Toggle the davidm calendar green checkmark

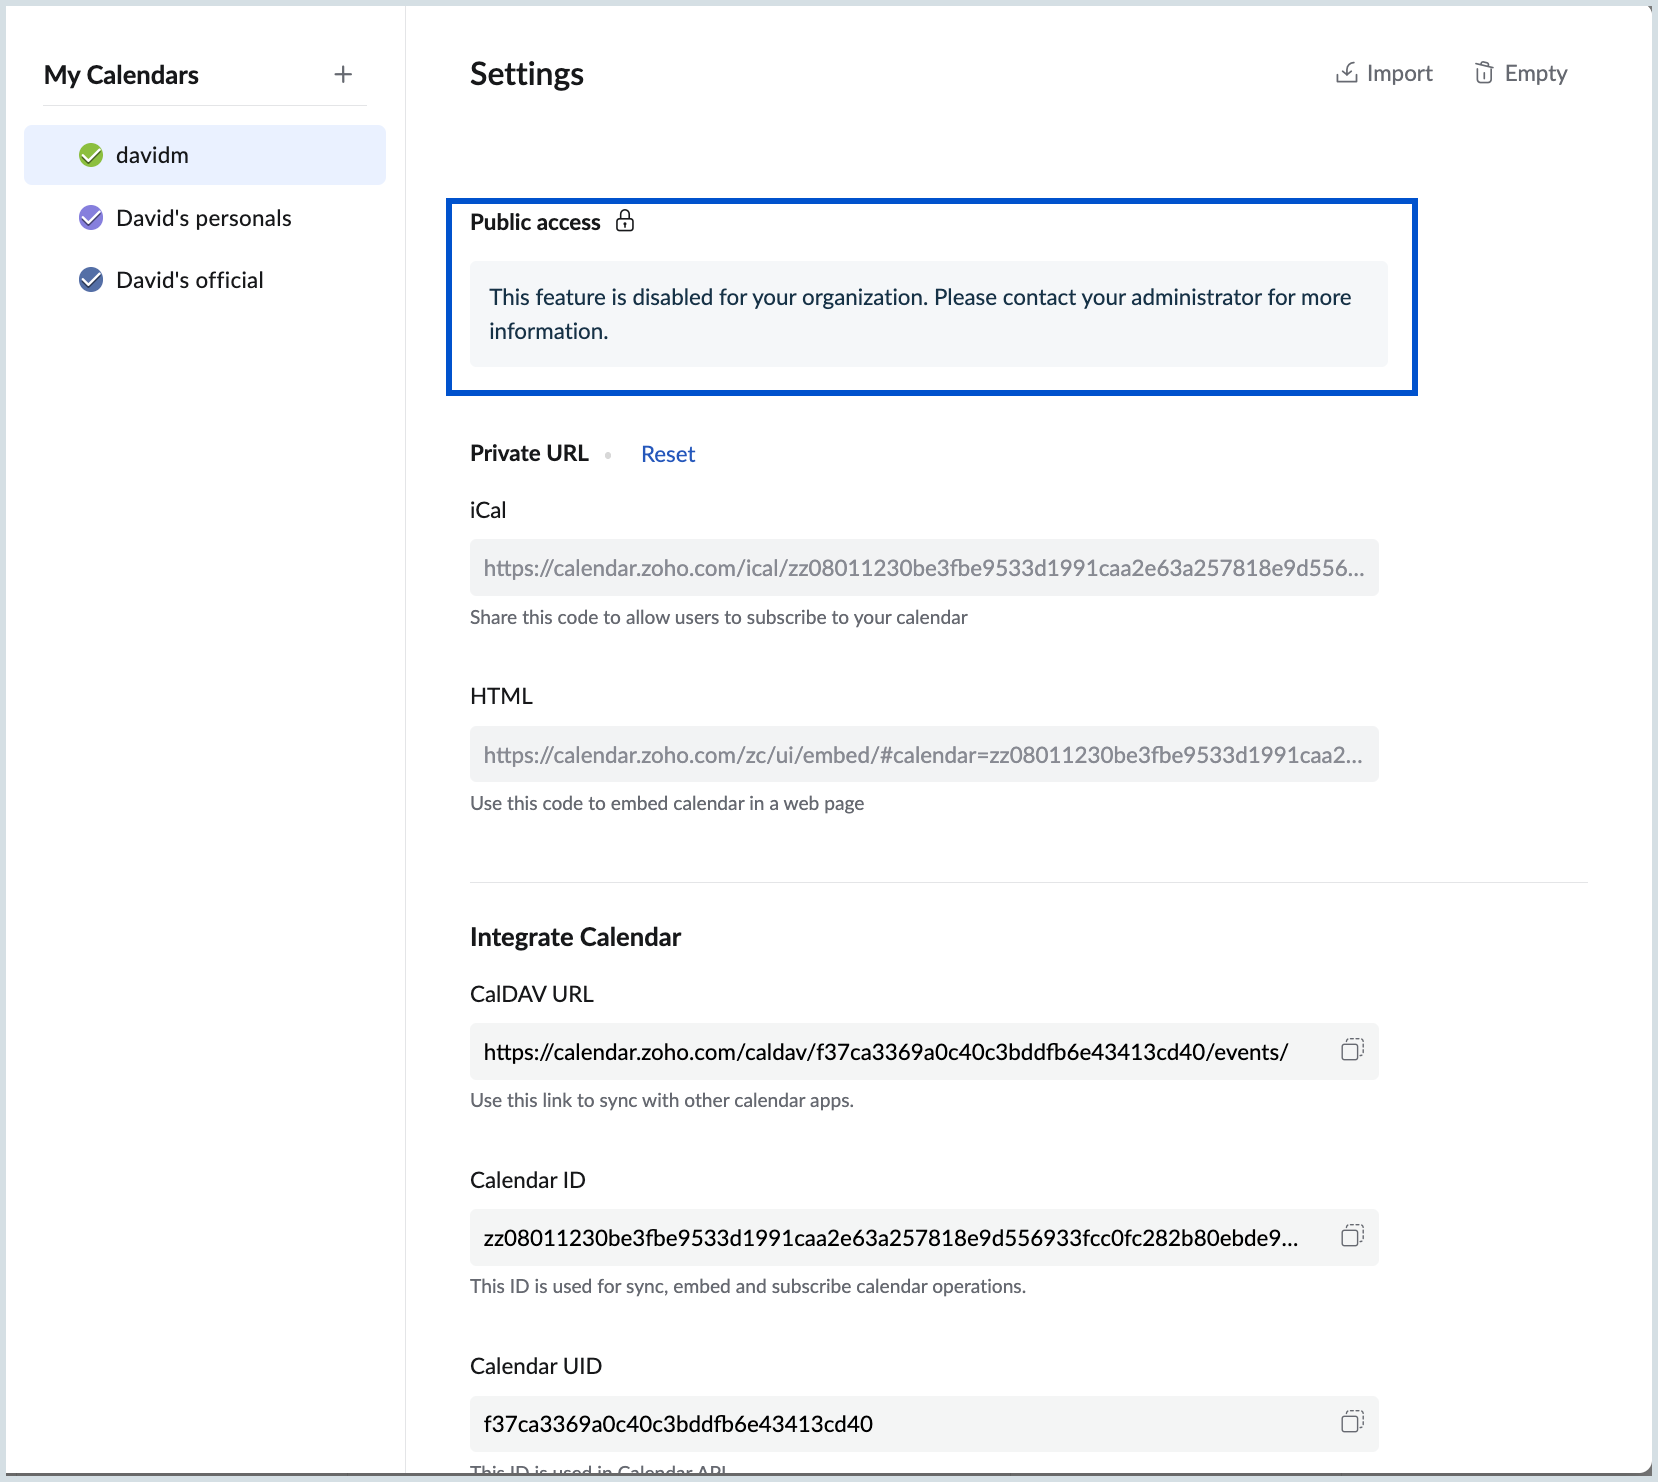tap(91, 155)
